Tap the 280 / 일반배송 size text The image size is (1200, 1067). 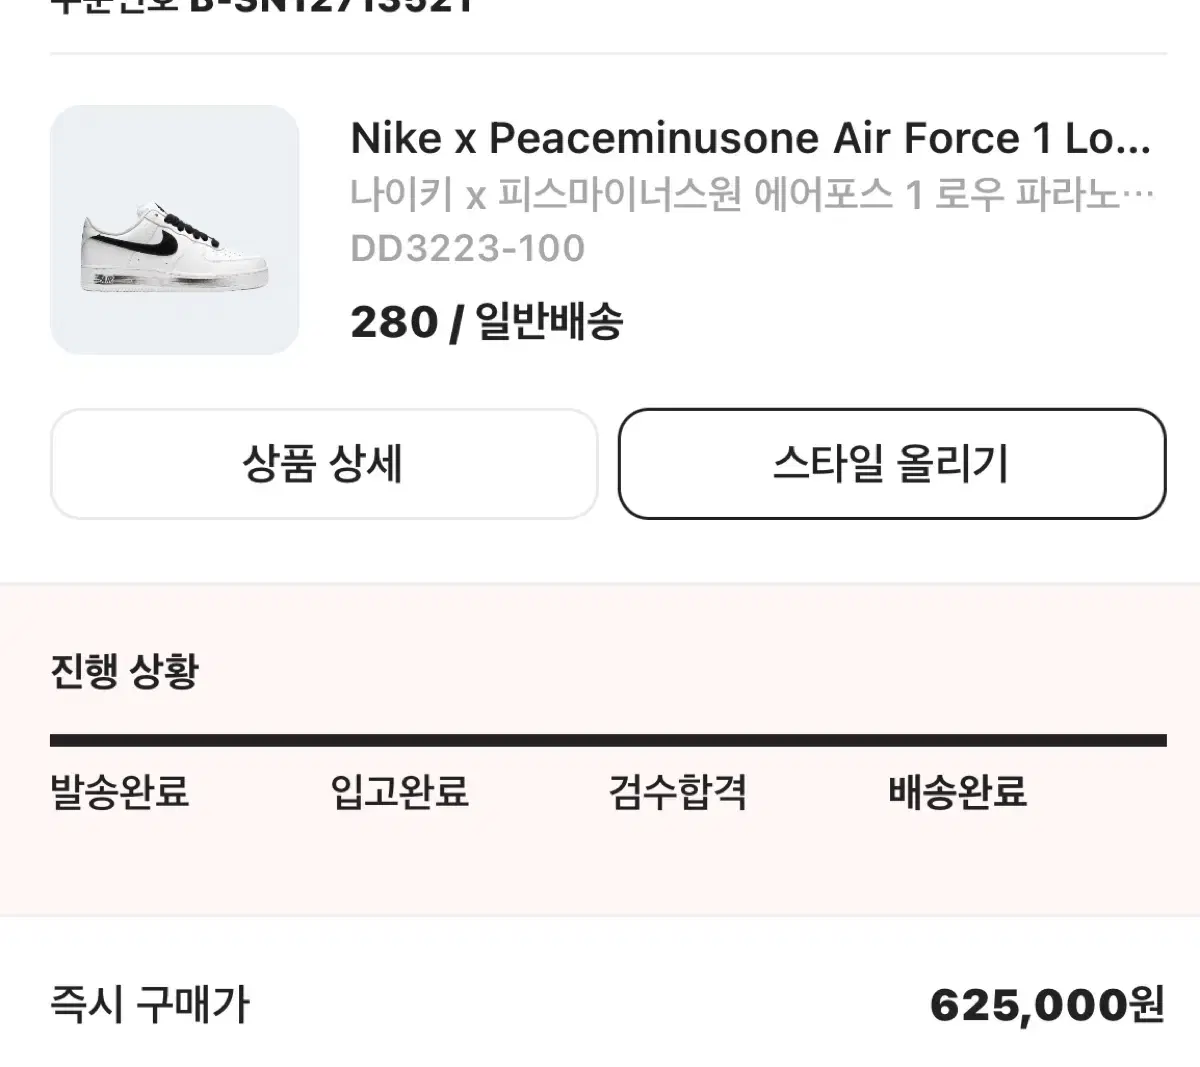tap(486, 322)
